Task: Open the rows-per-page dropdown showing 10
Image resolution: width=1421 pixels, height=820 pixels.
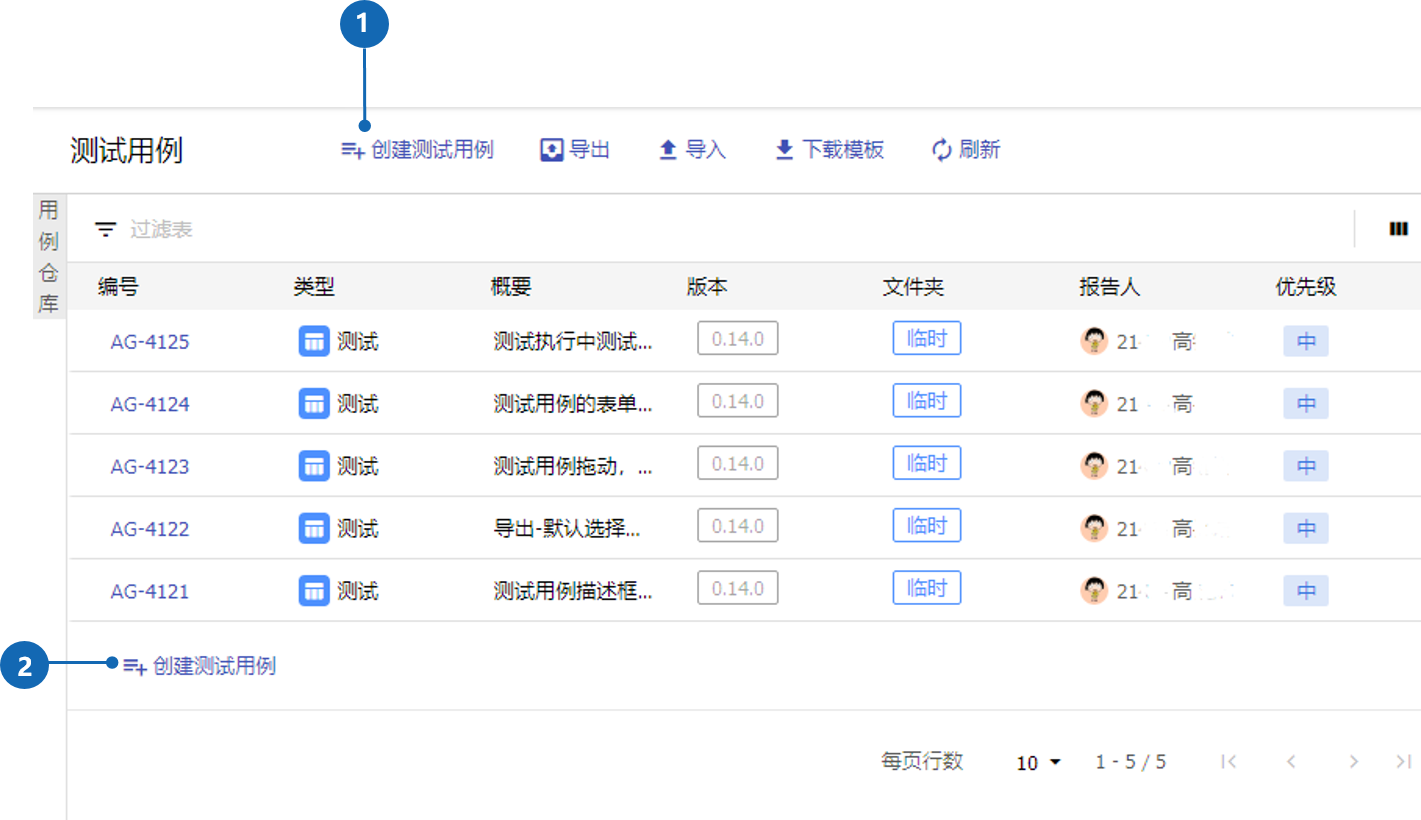Action: pos(1038,763)
